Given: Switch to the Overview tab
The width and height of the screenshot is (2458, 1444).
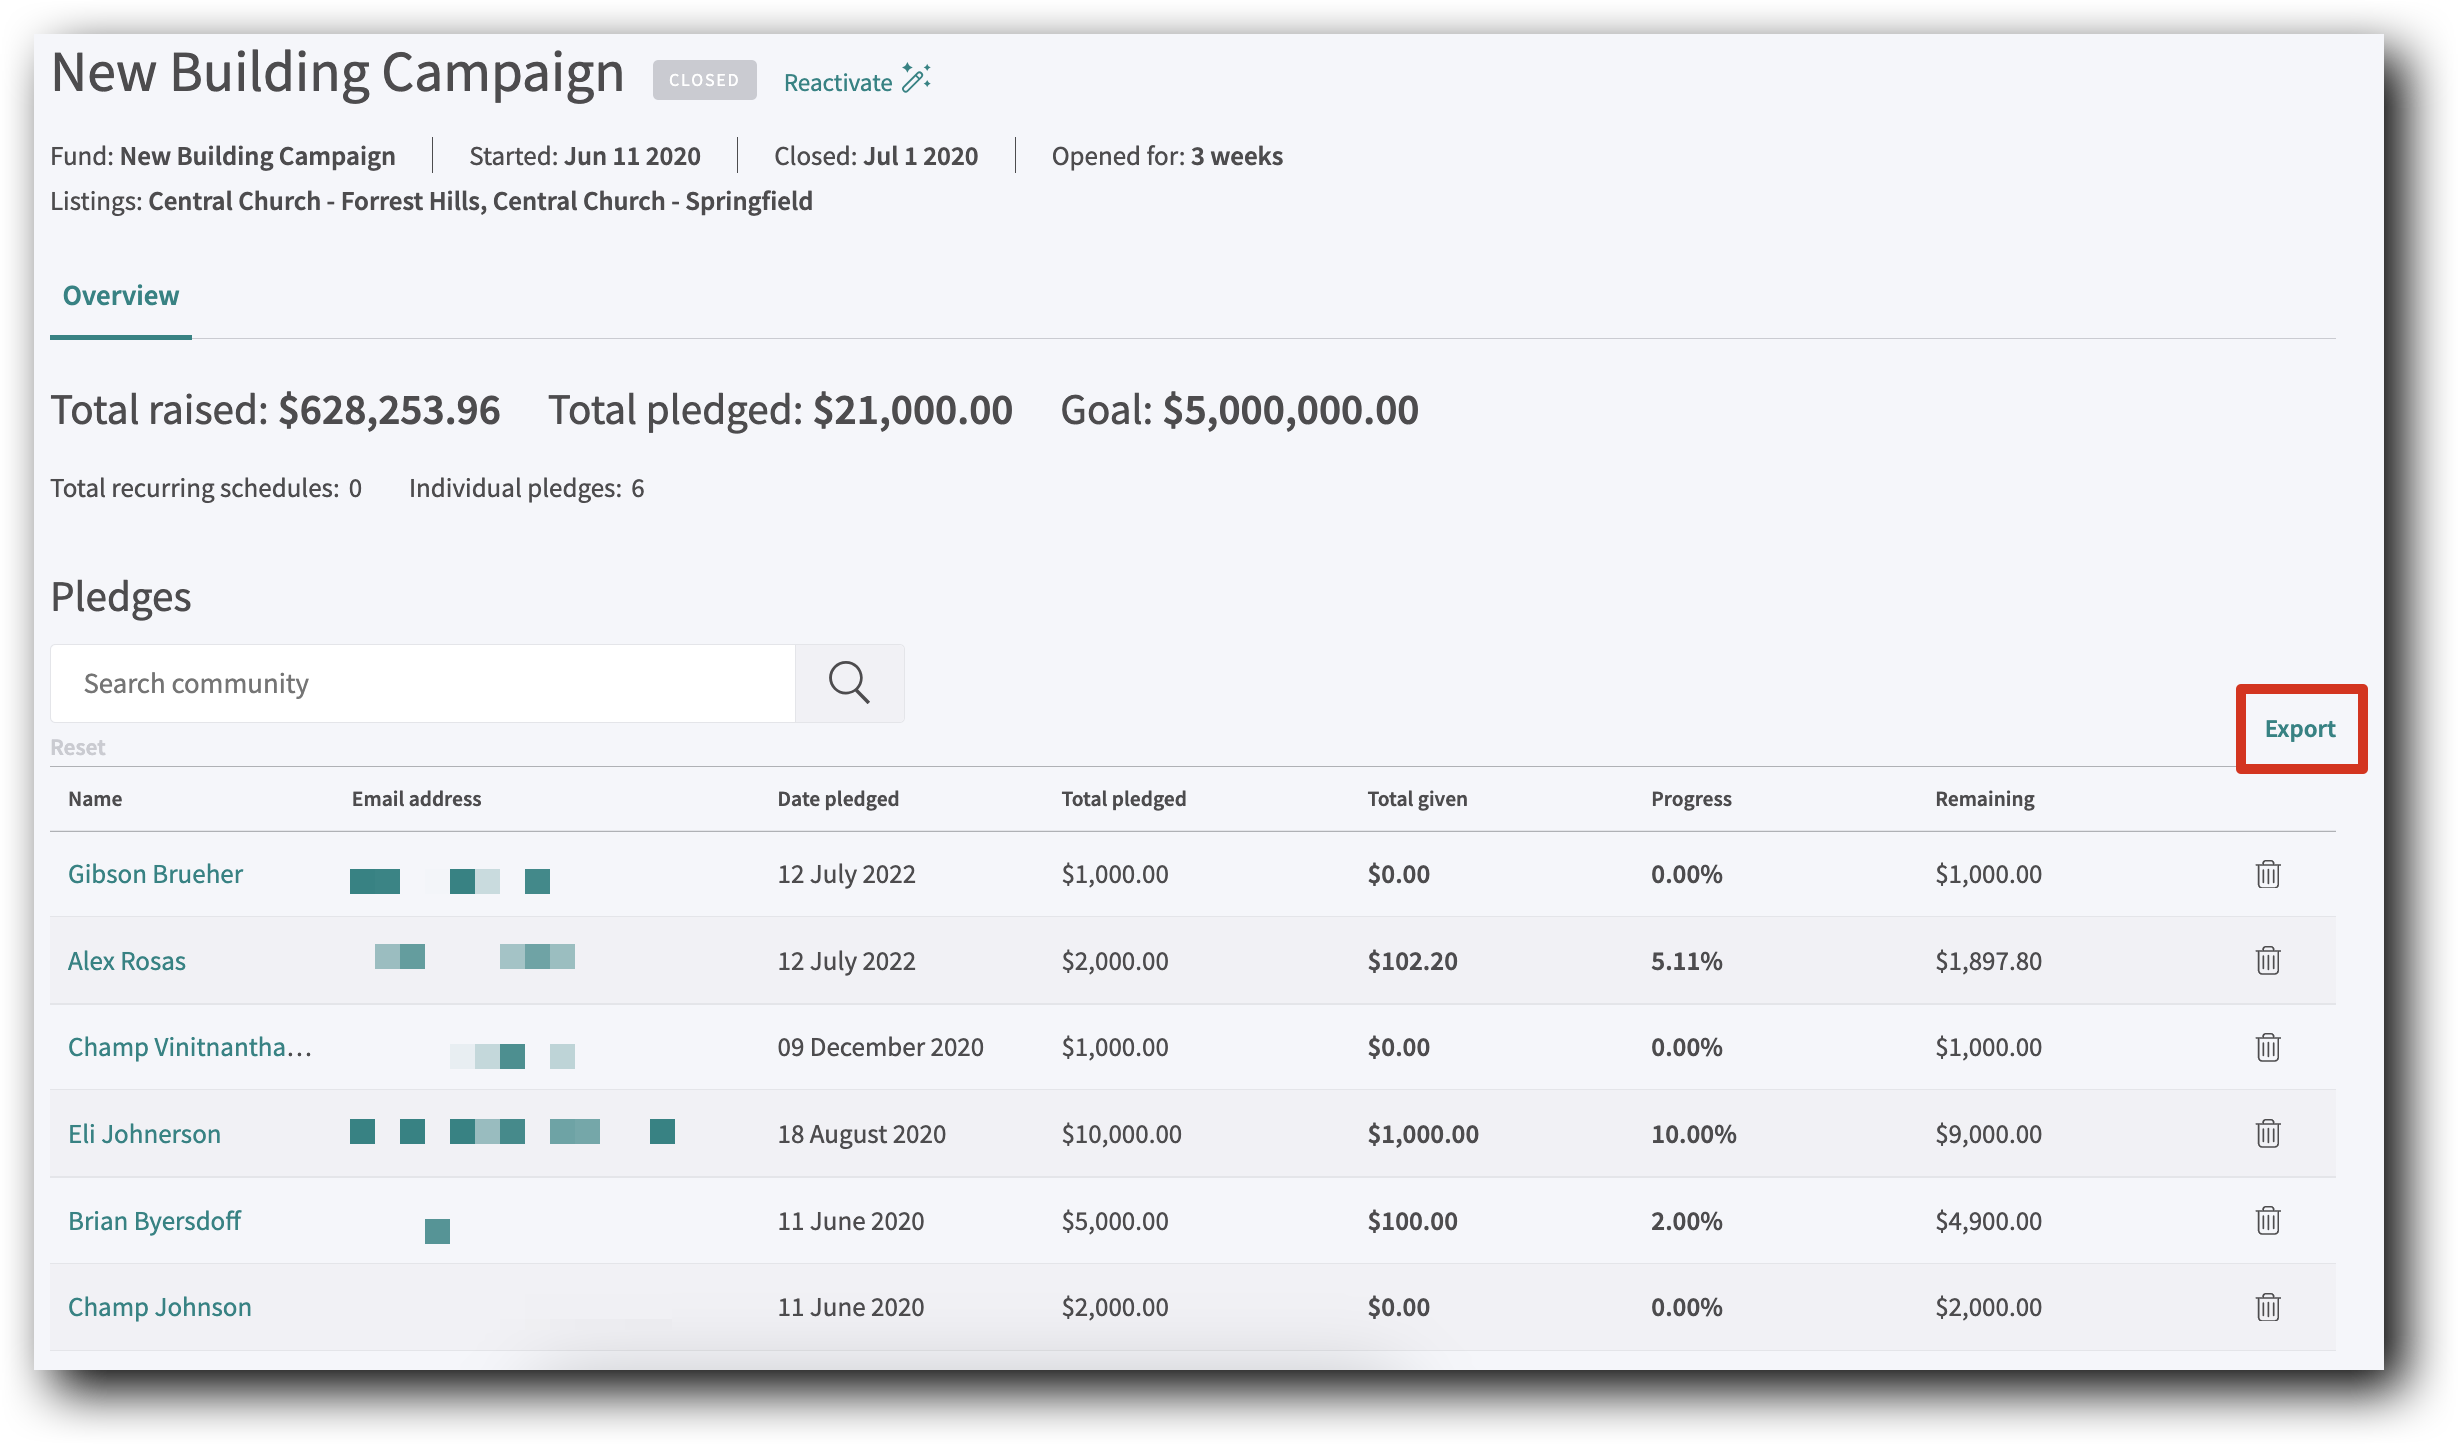Looking at the screenshot, I should click(121, 296).
